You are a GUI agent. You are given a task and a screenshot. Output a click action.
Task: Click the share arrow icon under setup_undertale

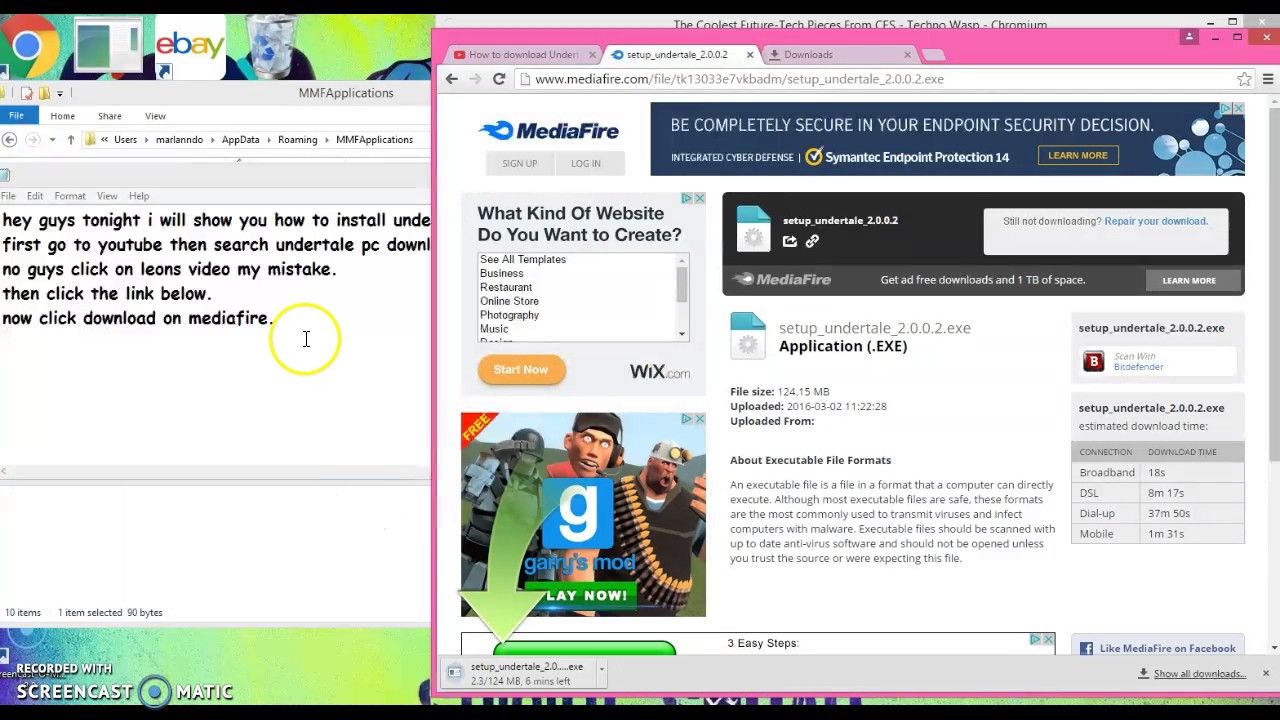coord(789,241)
